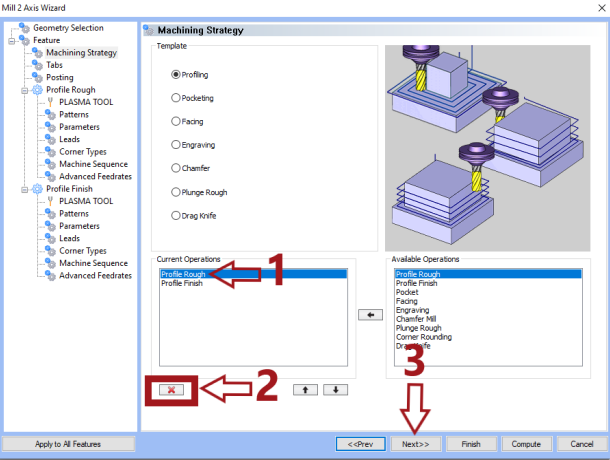
Task: Click the move operation down arrow button
Action: [x=335, y=390]
